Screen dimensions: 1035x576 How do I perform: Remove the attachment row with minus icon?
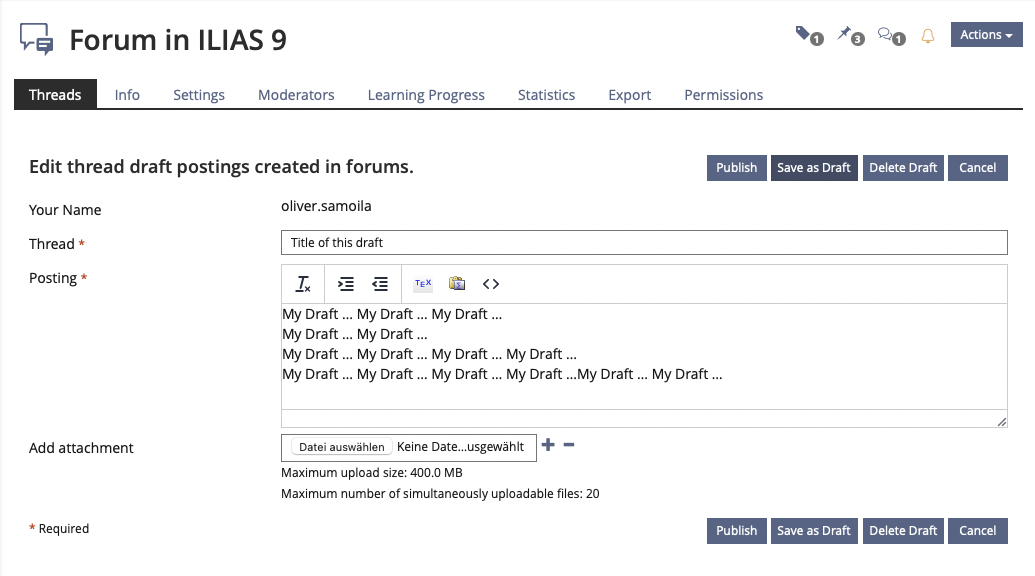click(x=569, y=444)
